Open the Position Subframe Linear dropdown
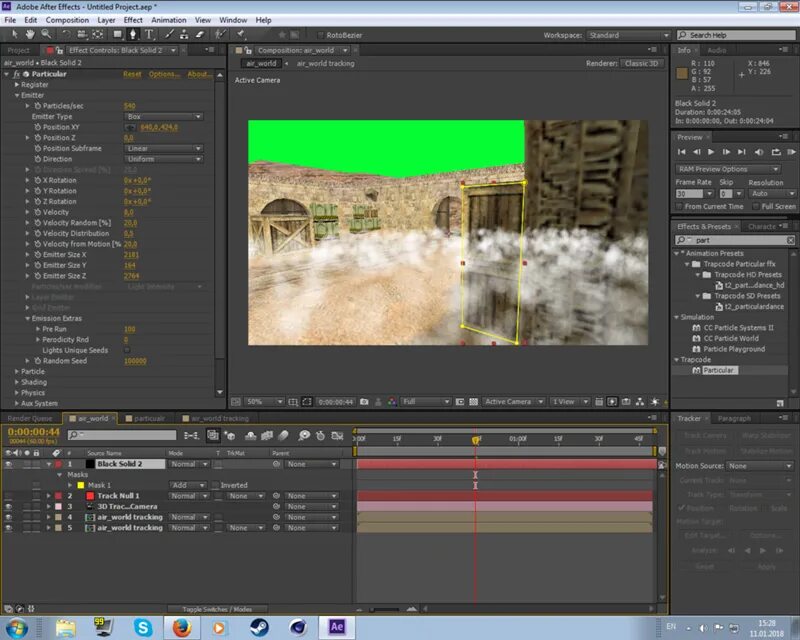Image resolution: width=800 pixels, height=640 pixels. pyautogui.click(x=164, y=149)
